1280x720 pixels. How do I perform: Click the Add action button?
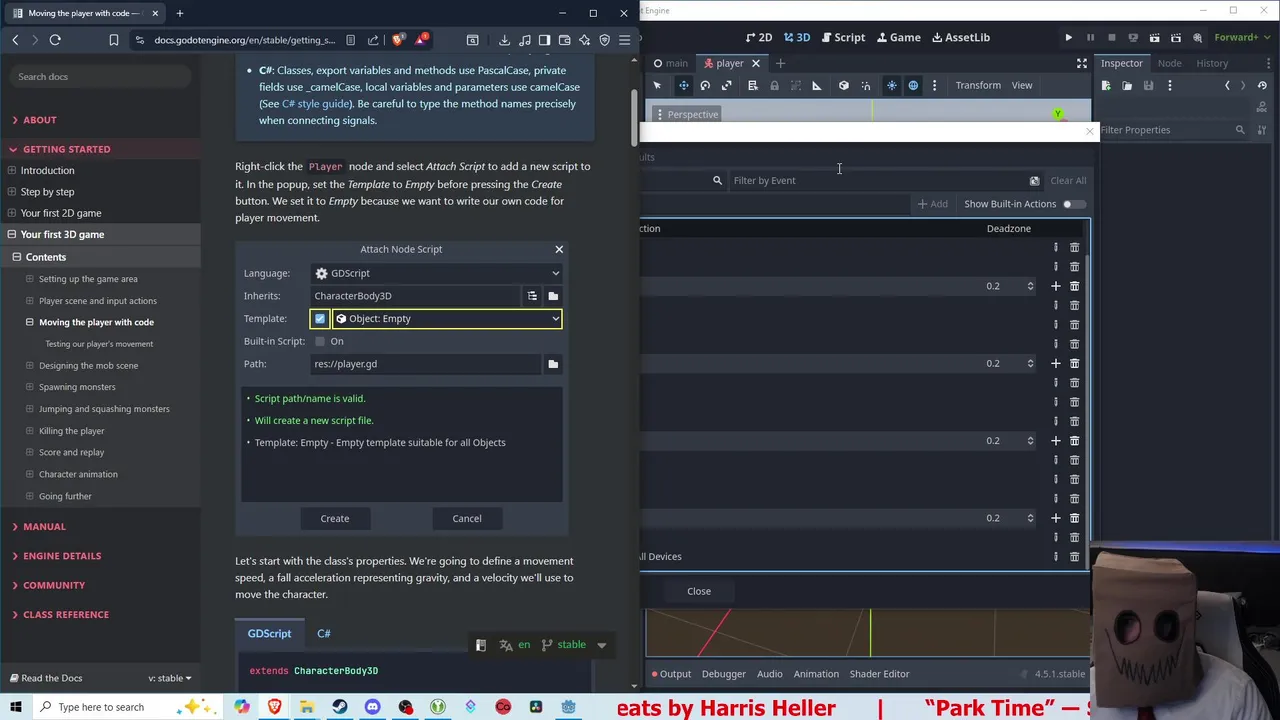[x=932, y=204]
